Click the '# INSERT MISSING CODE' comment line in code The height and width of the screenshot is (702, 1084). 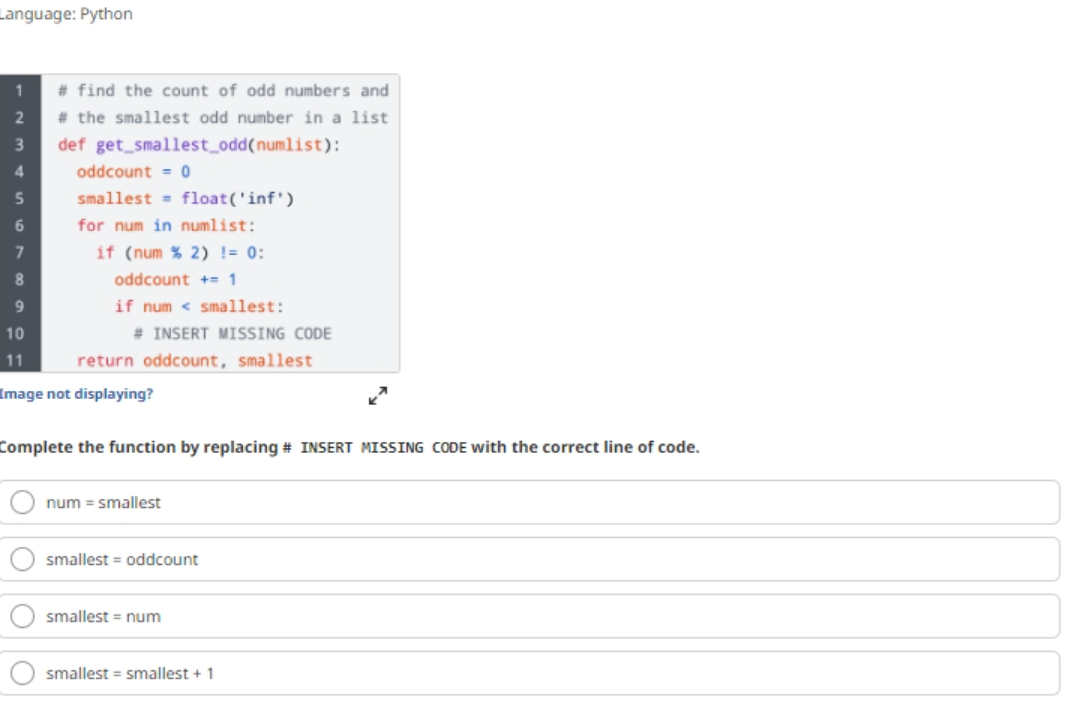coord(232,333)
